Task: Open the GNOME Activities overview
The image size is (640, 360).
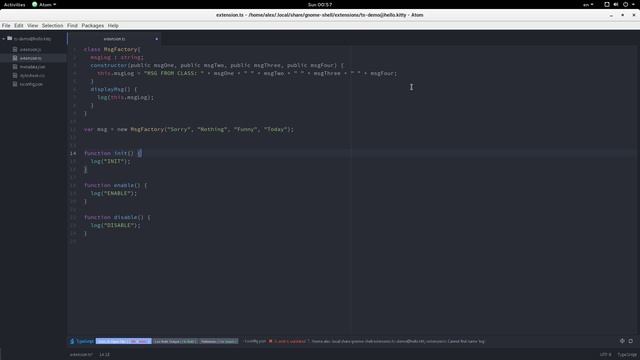Action: tap(14, 4)
